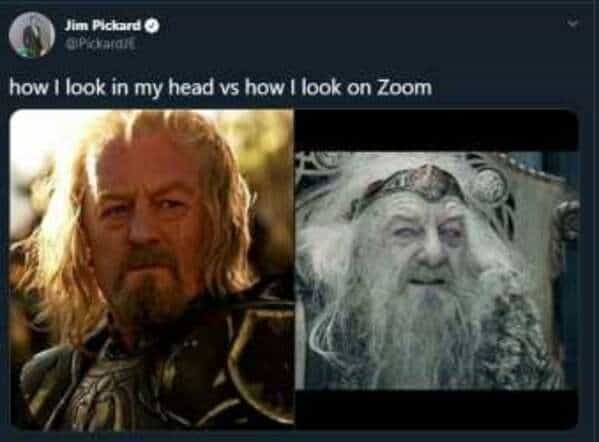599x442 pixels.
Task: Open the @PickardJE handle link
Action: tap(99, 44)
